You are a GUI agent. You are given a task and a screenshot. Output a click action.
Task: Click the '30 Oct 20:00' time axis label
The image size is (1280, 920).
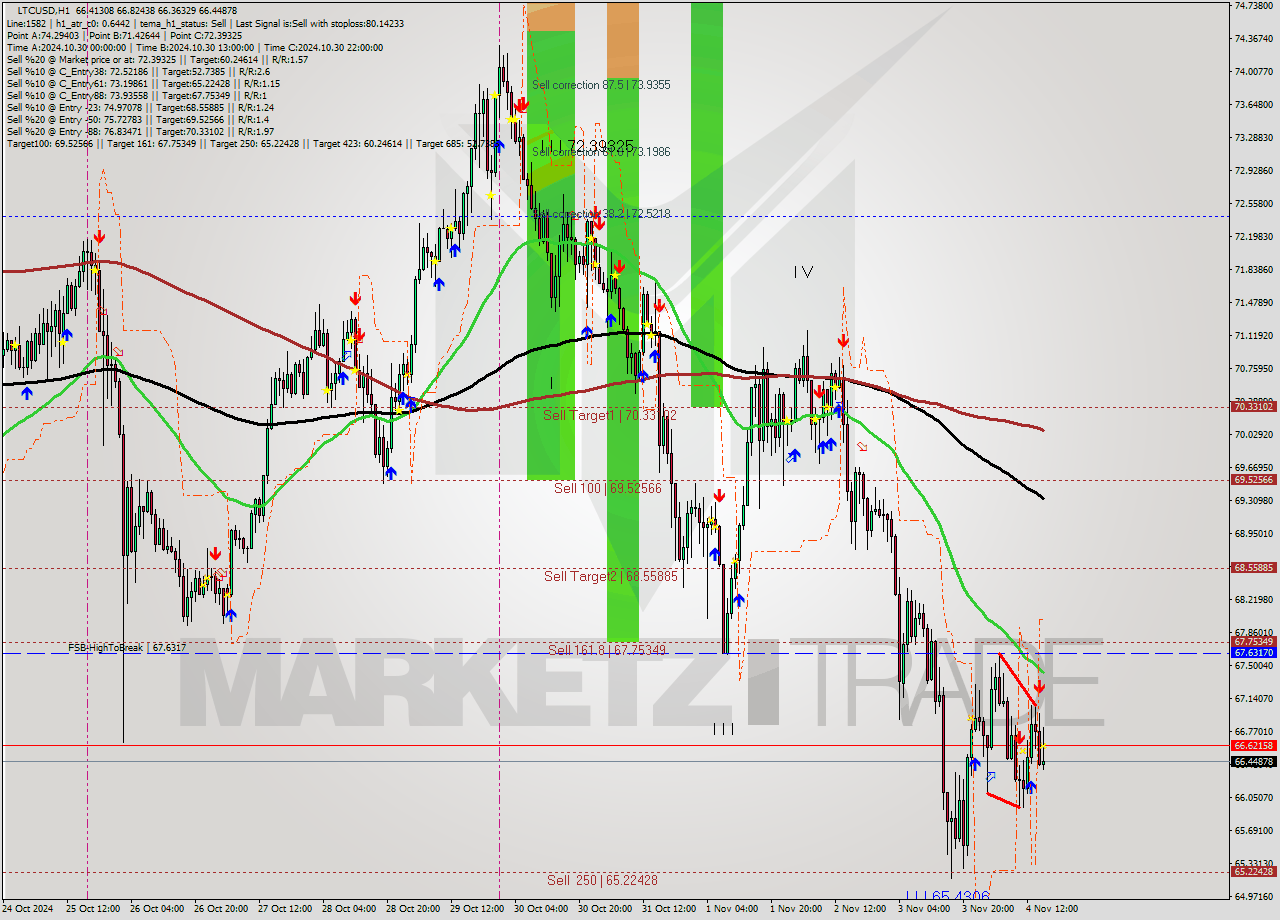[x=605, y=909]
